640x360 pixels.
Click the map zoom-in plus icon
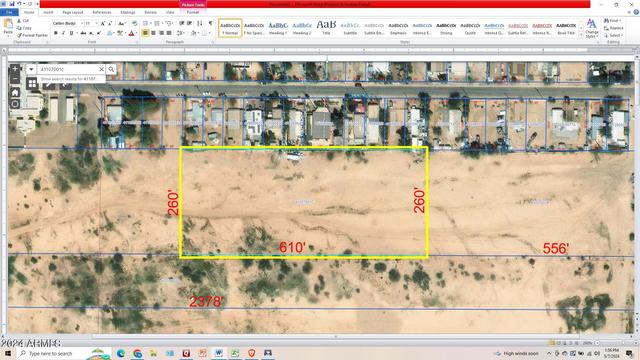coord(15,69)
